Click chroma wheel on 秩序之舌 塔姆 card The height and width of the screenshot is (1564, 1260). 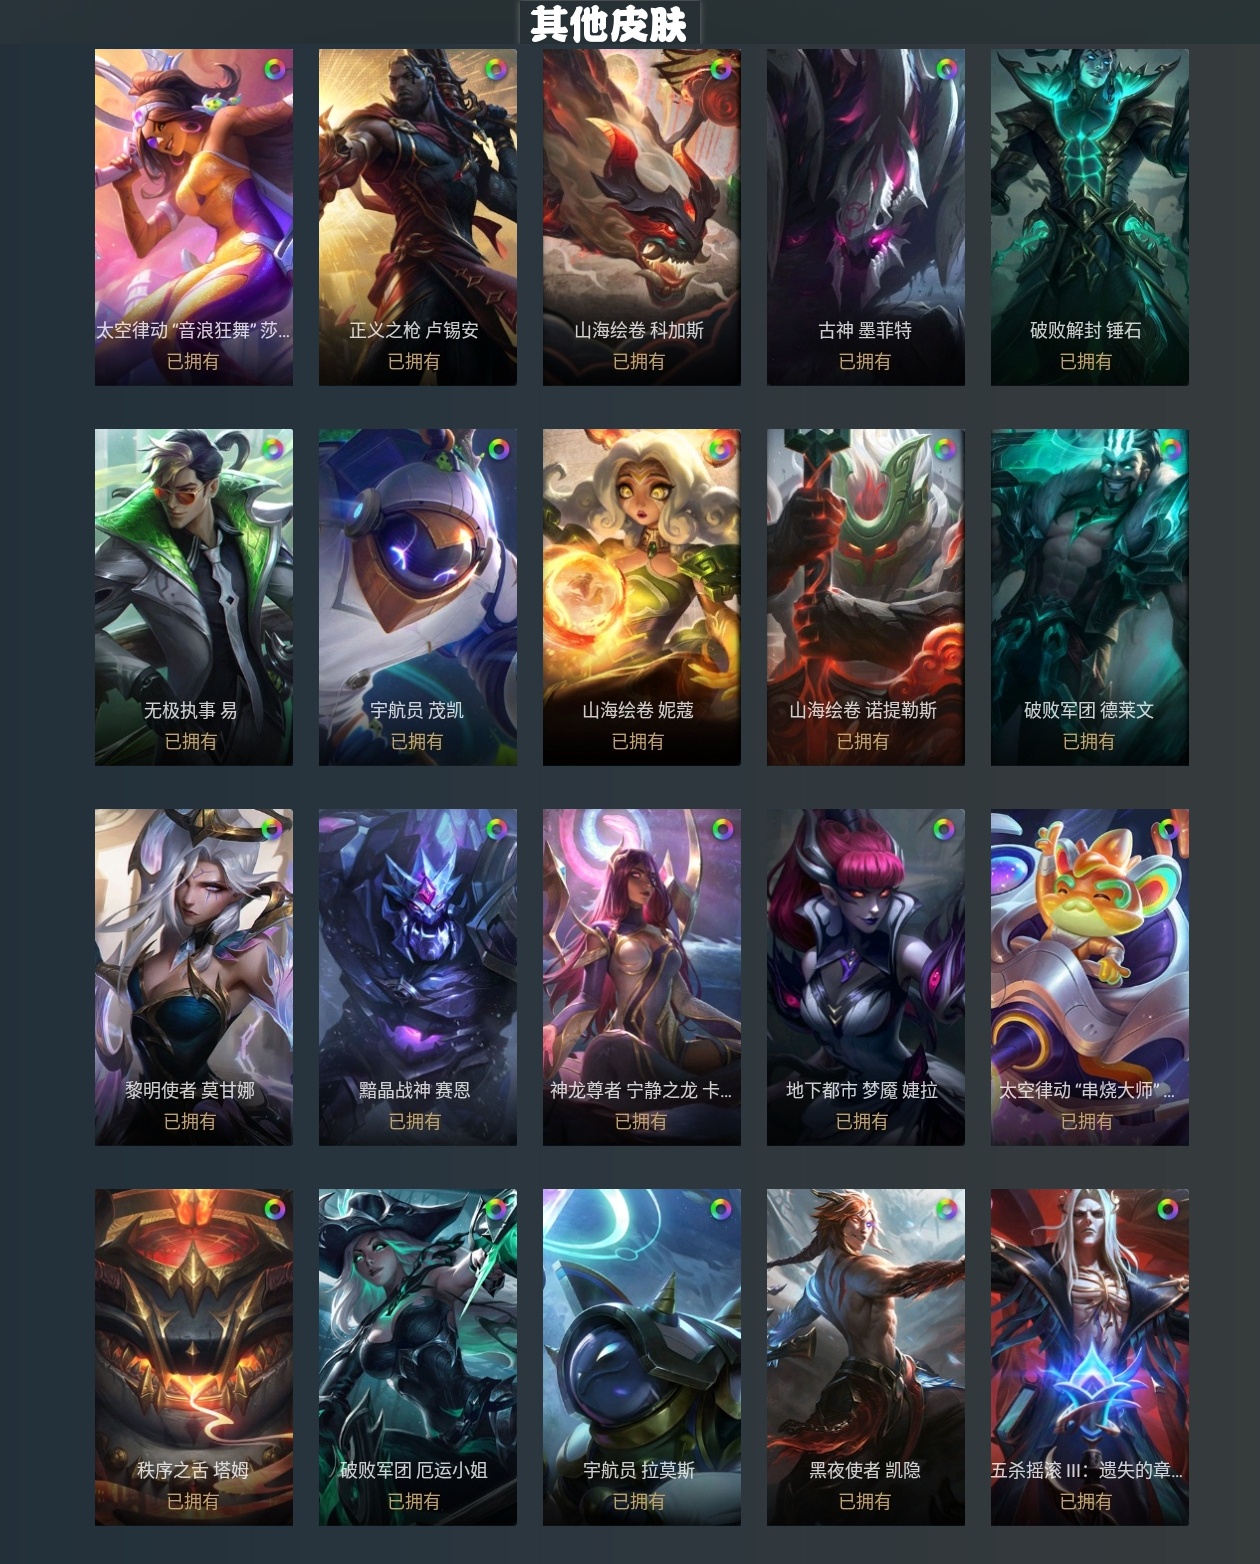tap(274, 1209)
